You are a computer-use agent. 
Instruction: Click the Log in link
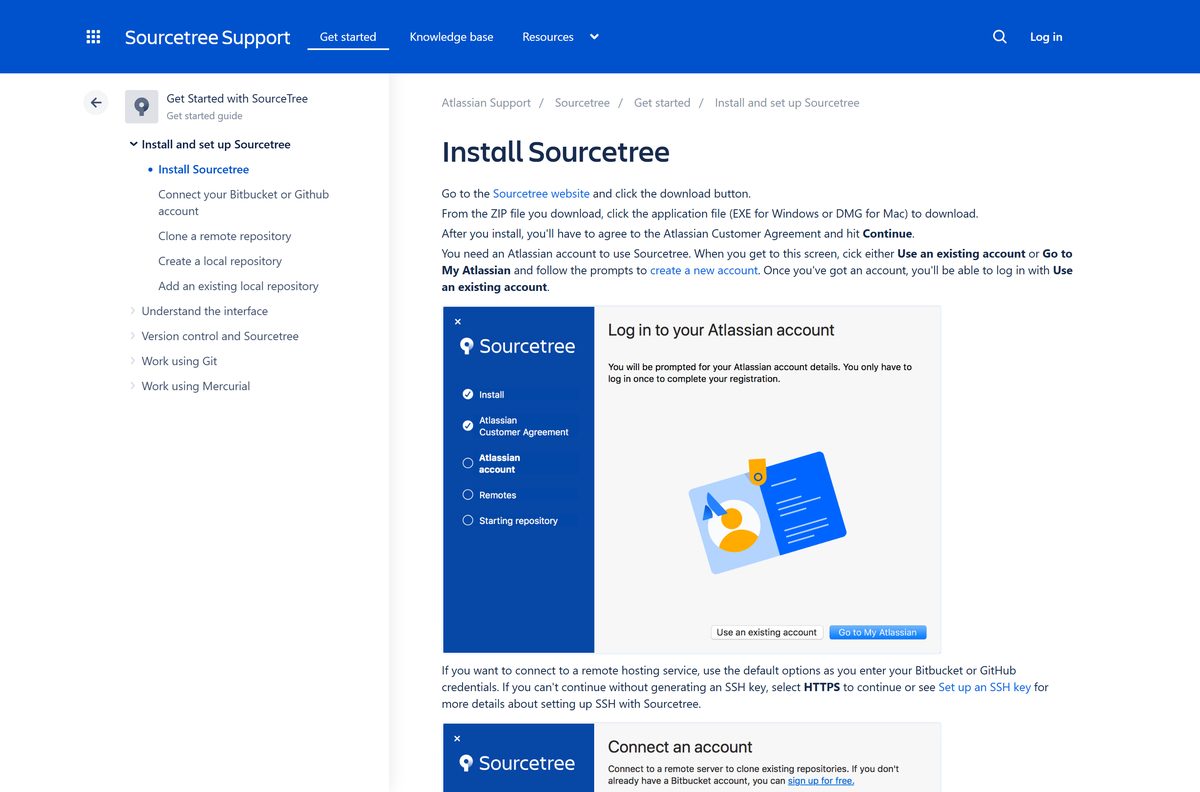(1046, 37)
